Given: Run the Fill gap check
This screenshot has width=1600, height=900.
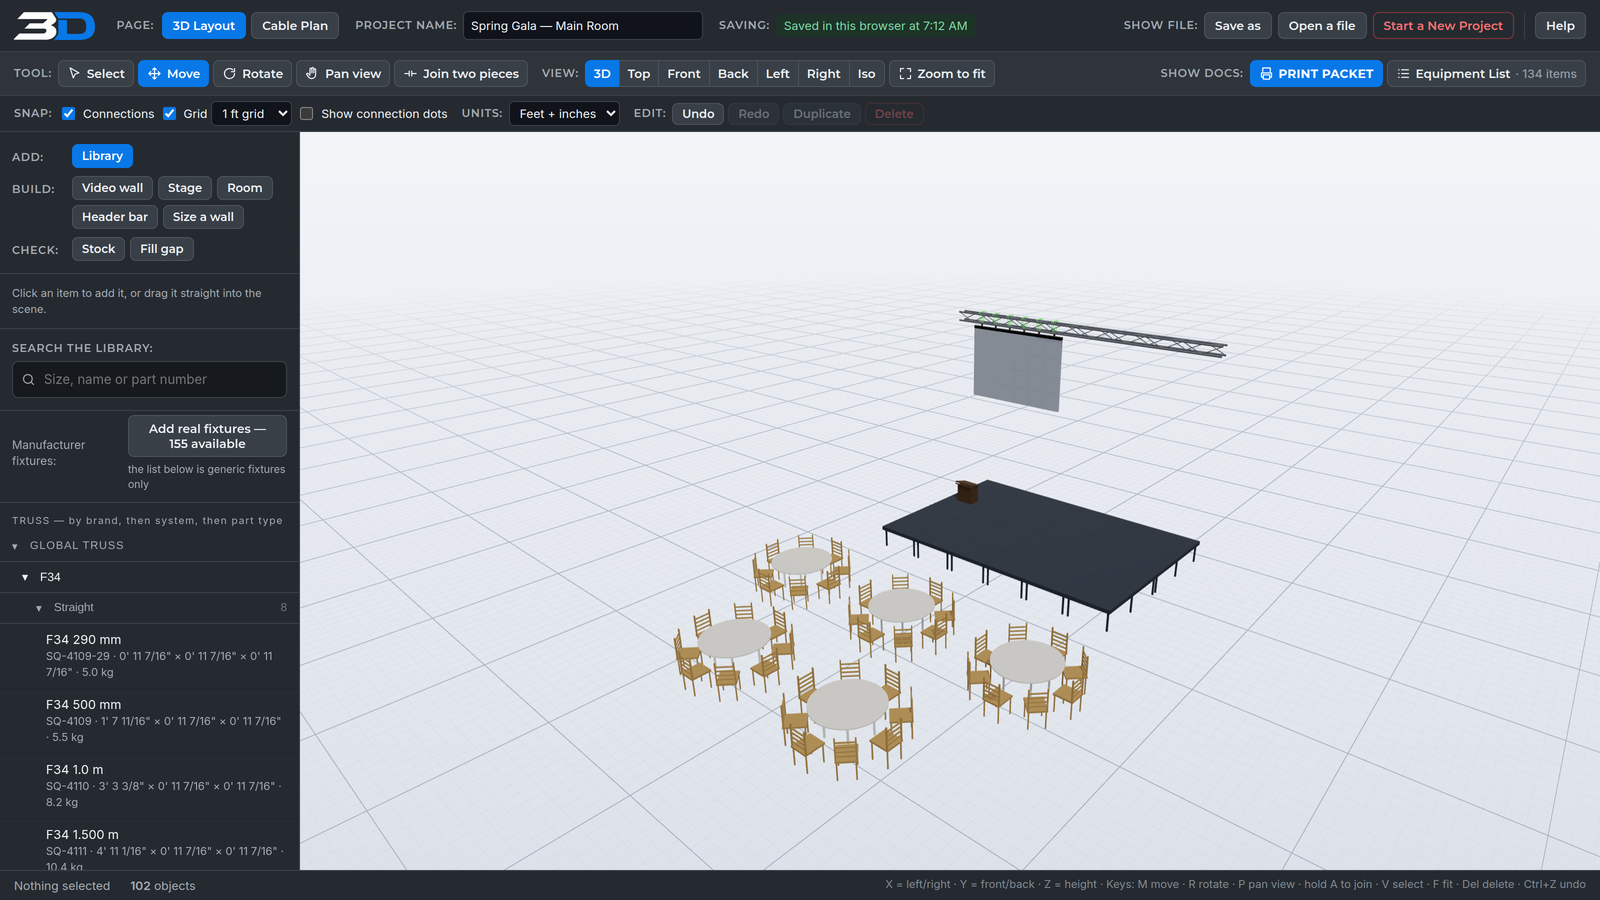Looking at the screenshot, I should [162, 249].
